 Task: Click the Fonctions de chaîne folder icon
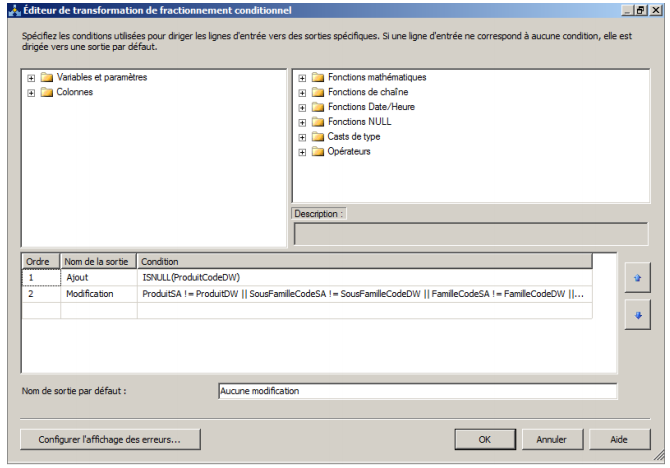[318, 93]
